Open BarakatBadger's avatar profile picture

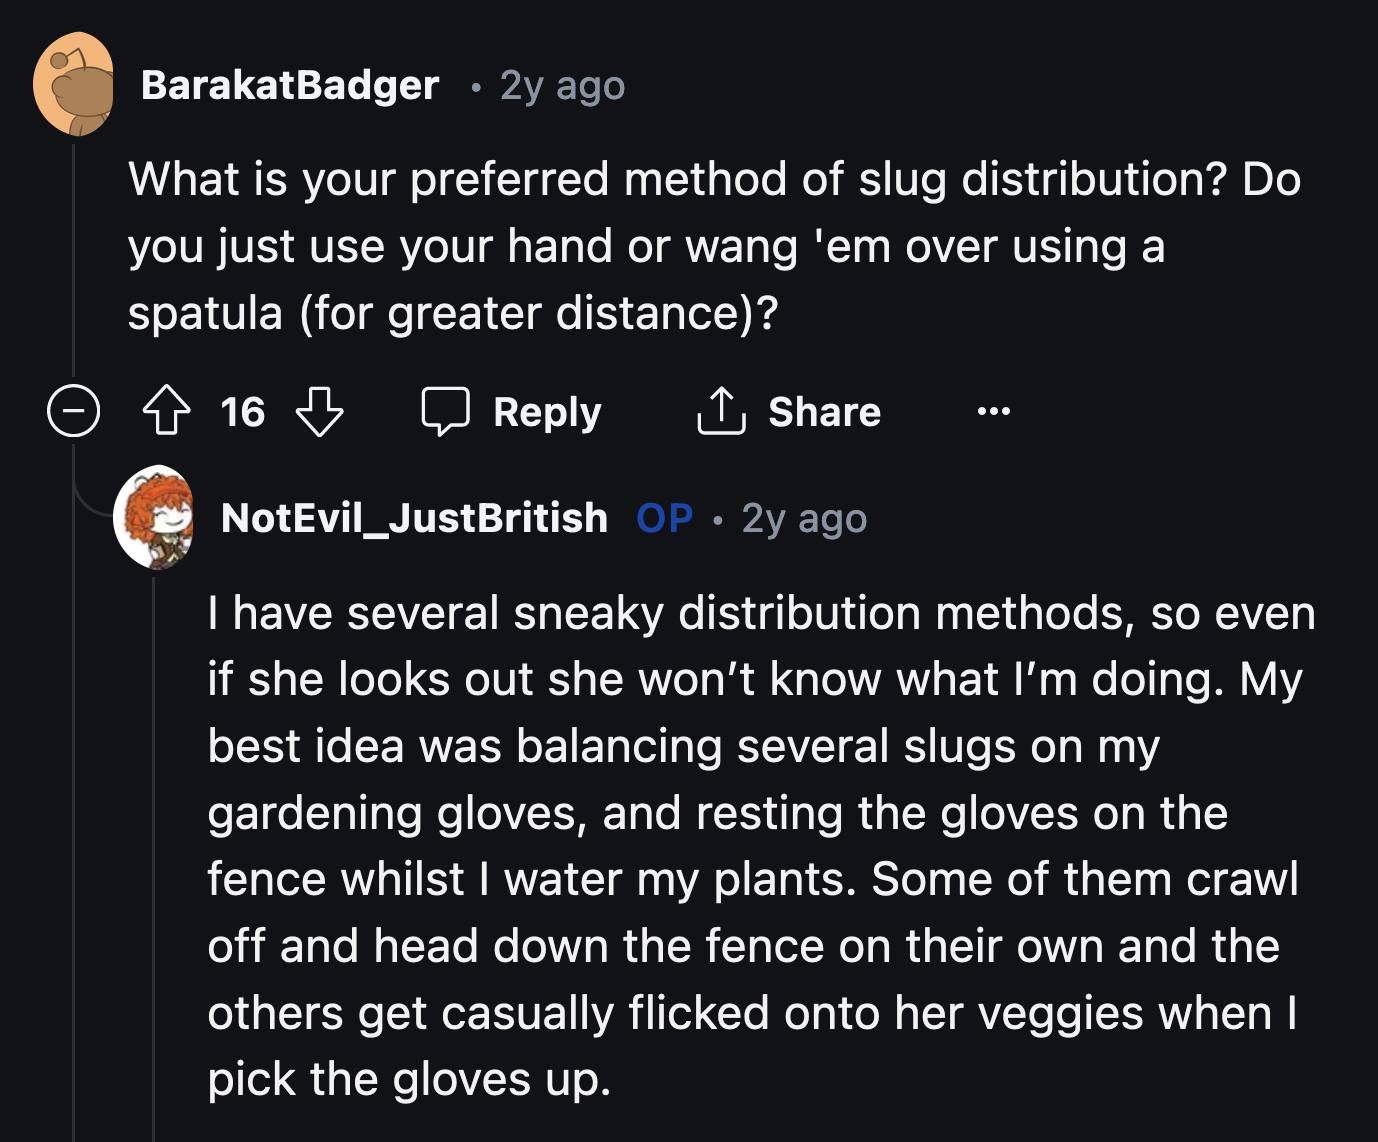[x=74, y=84]
